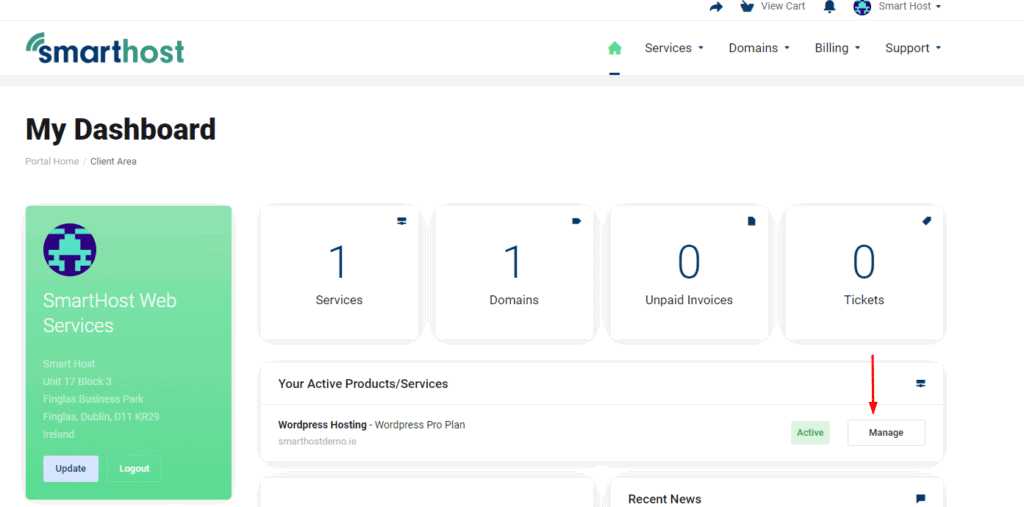Open the Domains count card

(x=514, y=273)
